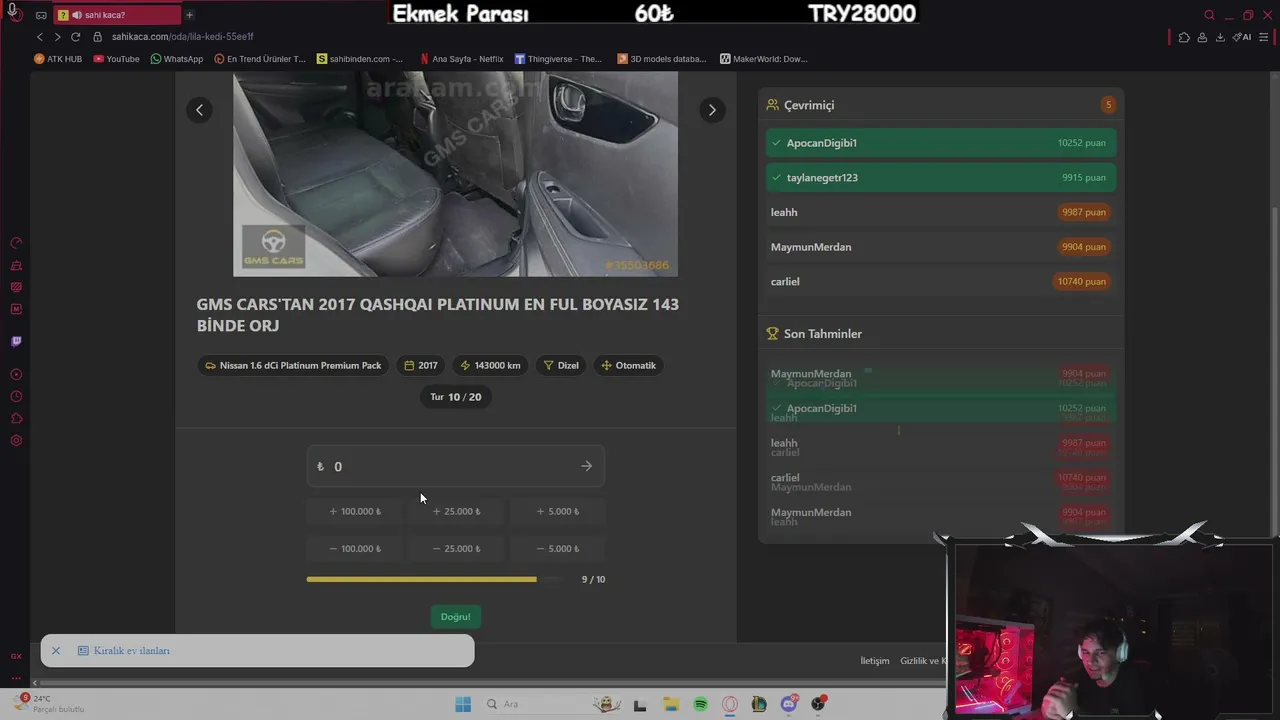This screenshot has height=720, width=1280.
Task: Click the price guess input field
Action: click(455, 466)
